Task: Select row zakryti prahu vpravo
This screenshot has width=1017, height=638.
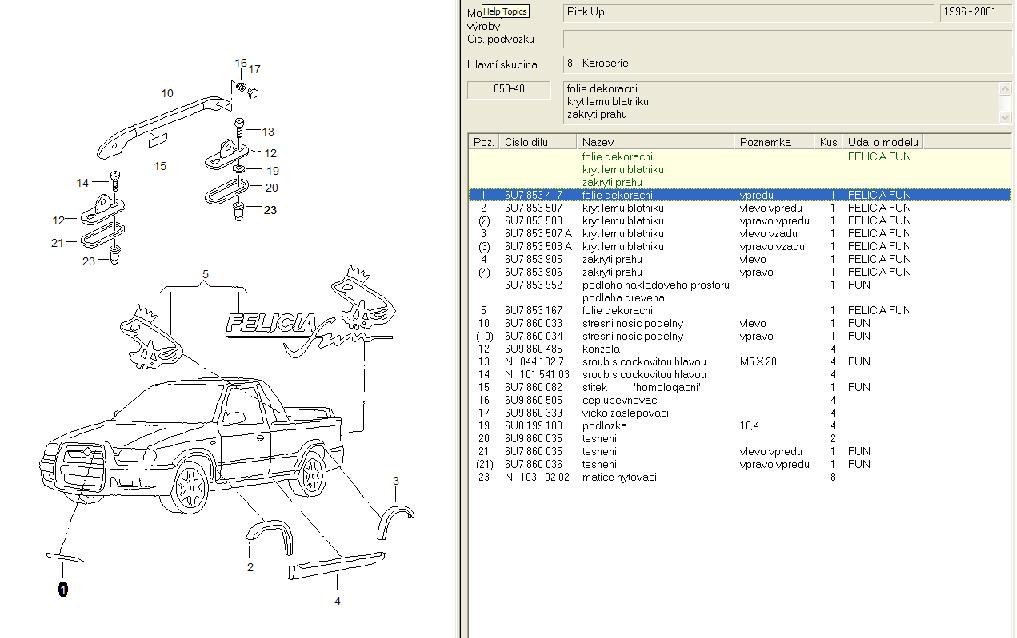Action: [739, 272]
